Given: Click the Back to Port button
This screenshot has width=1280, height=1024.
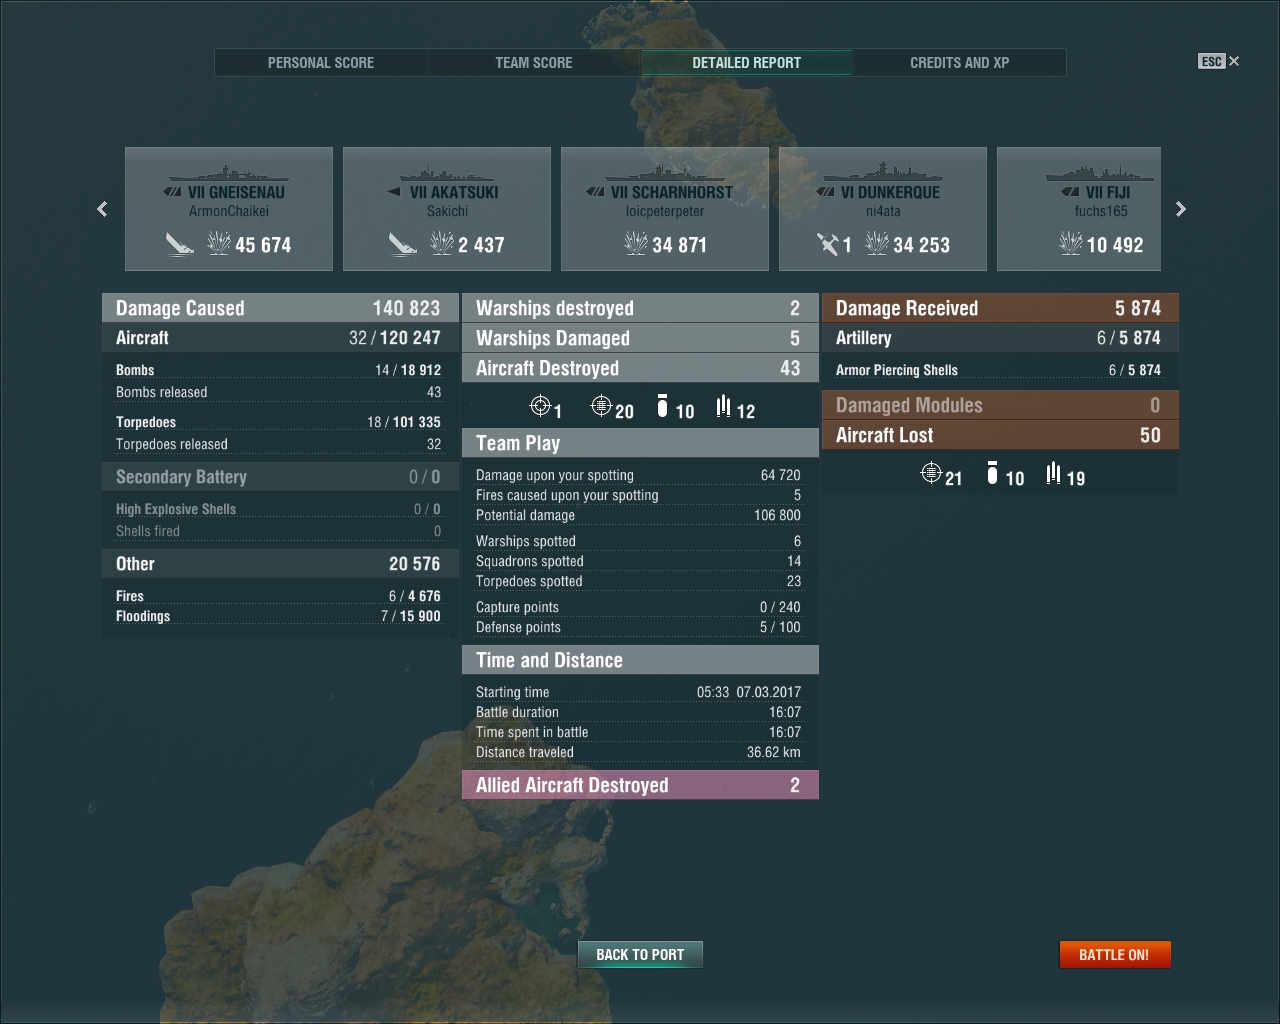Looking at the screenshot, I should pyautogui.click(x=640, y=955).
